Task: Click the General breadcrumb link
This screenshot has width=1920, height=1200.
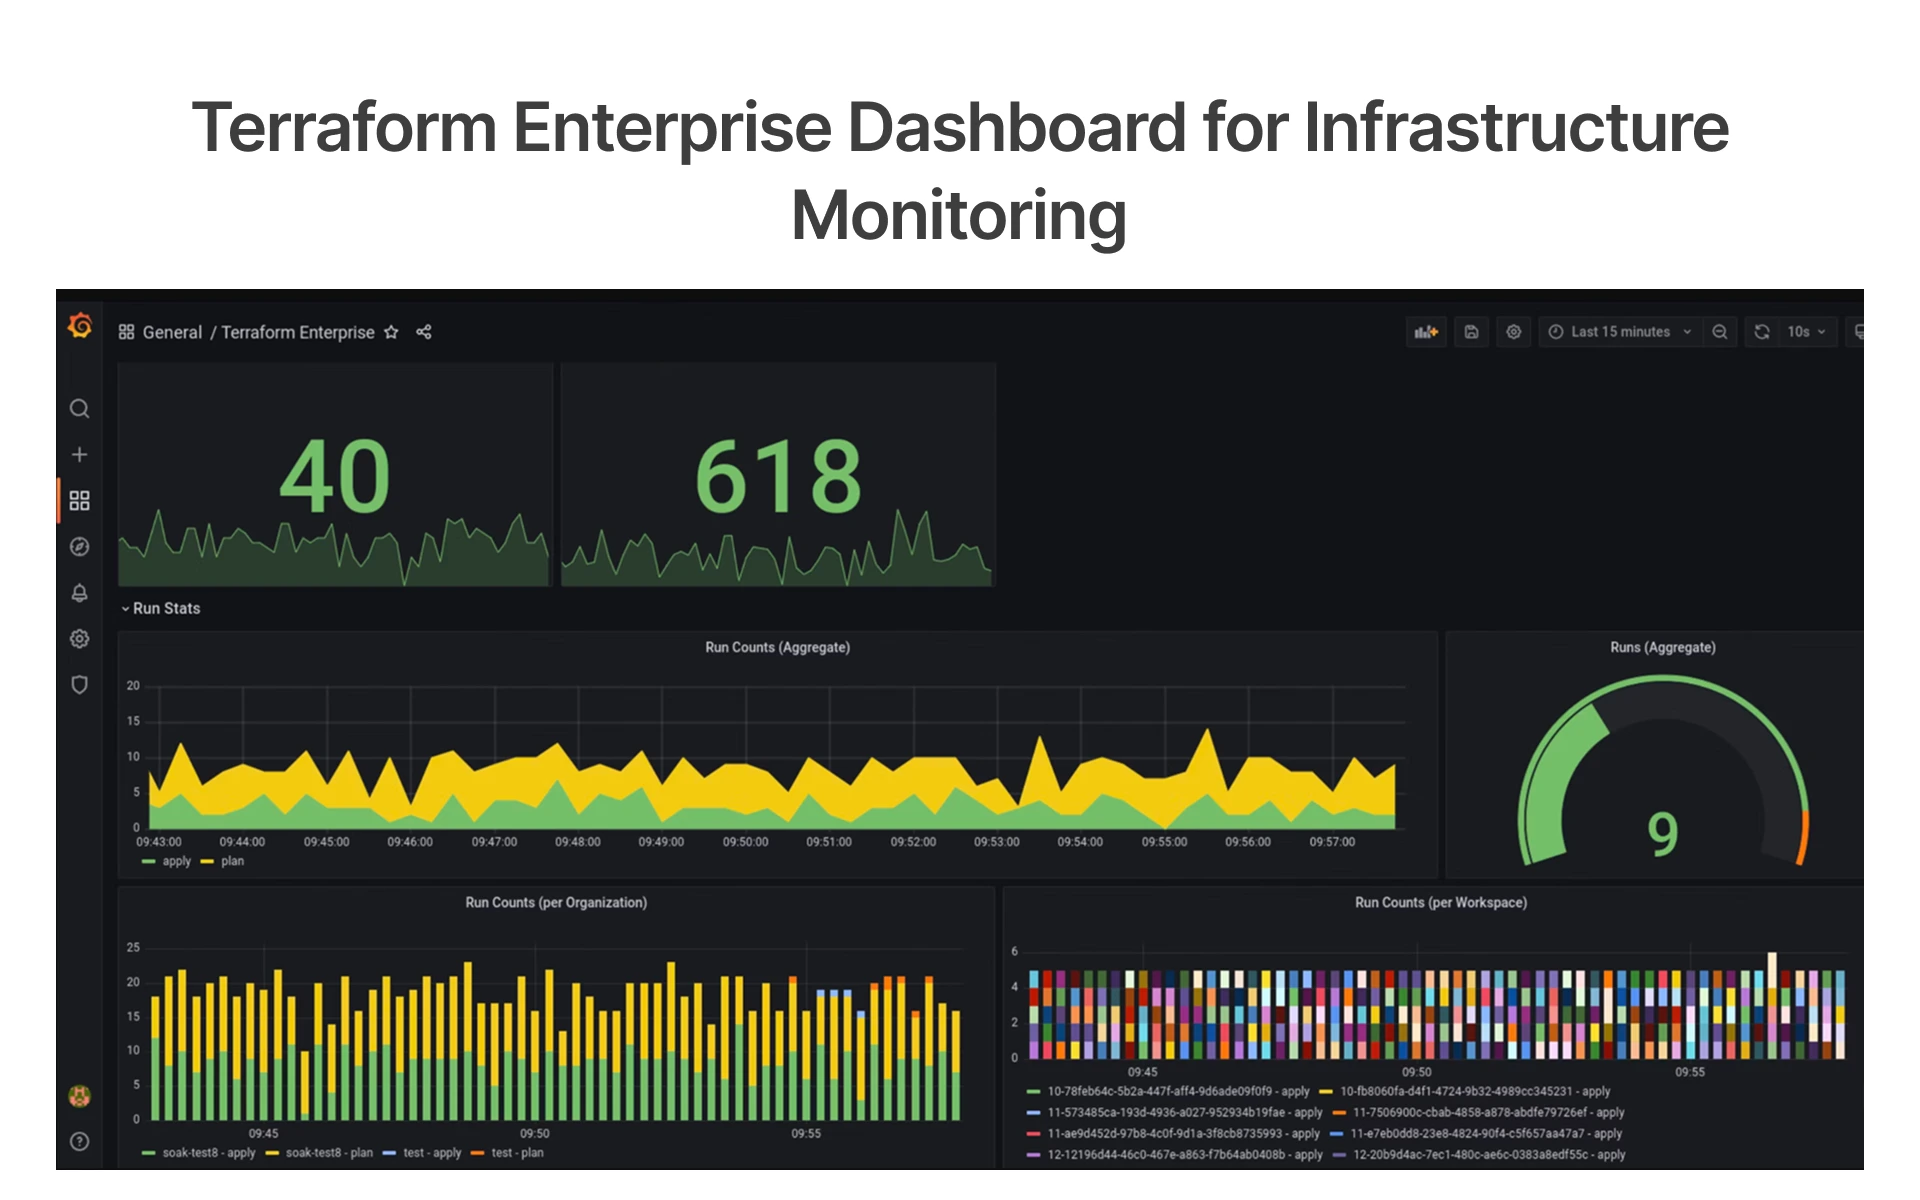Action: click(x=172, y=332)
